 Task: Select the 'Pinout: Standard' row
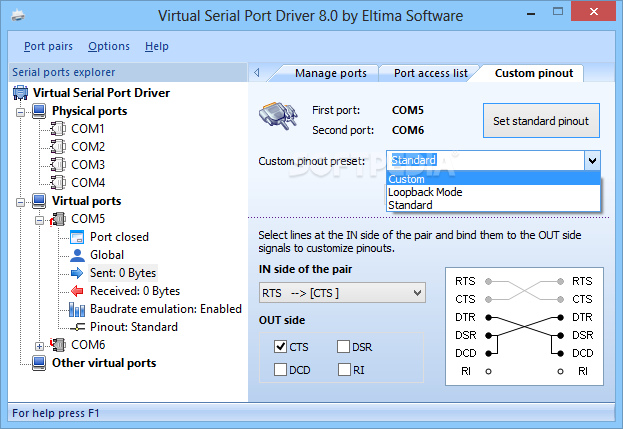point(134,327)
